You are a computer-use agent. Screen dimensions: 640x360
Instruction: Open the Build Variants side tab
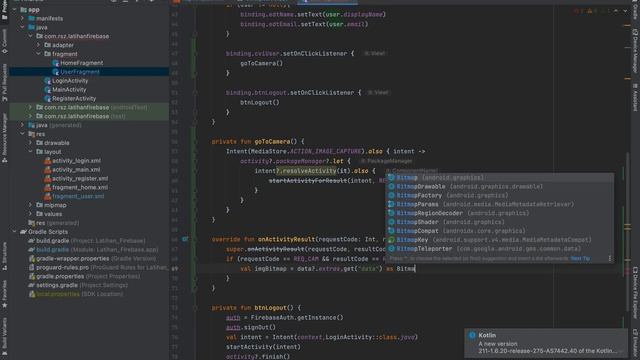(x=4, y=336)
